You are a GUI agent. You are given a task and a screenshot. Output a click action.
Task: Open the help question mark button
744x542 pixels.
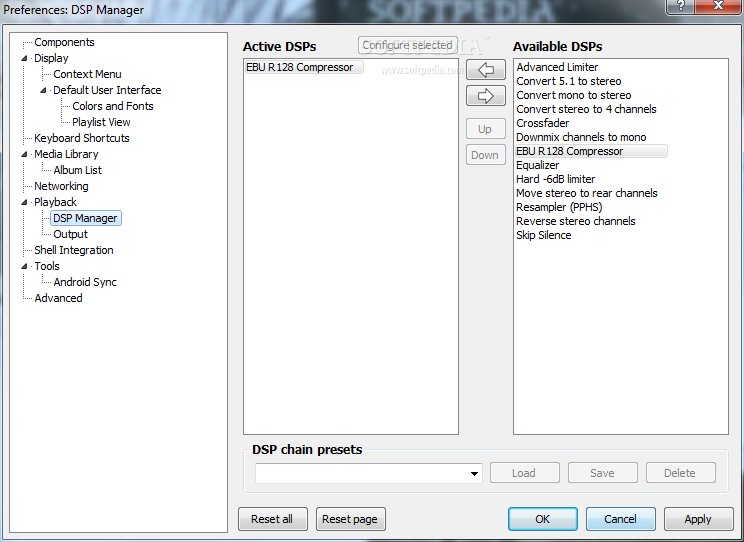pyautogui.click(x=680, y=6)
